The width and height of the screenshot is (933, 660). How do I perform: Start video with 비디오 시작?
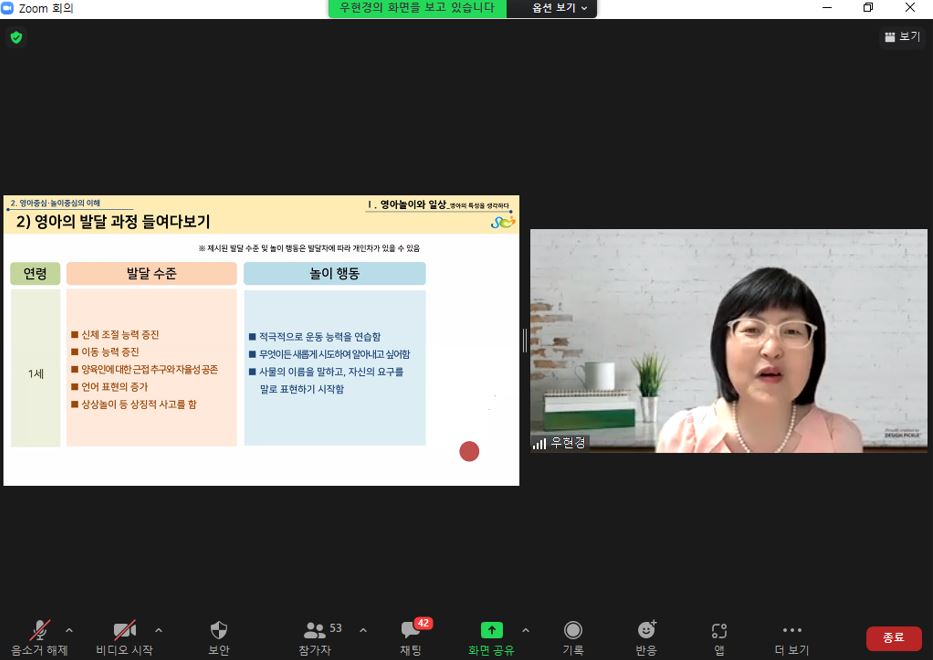pos(124,631)
